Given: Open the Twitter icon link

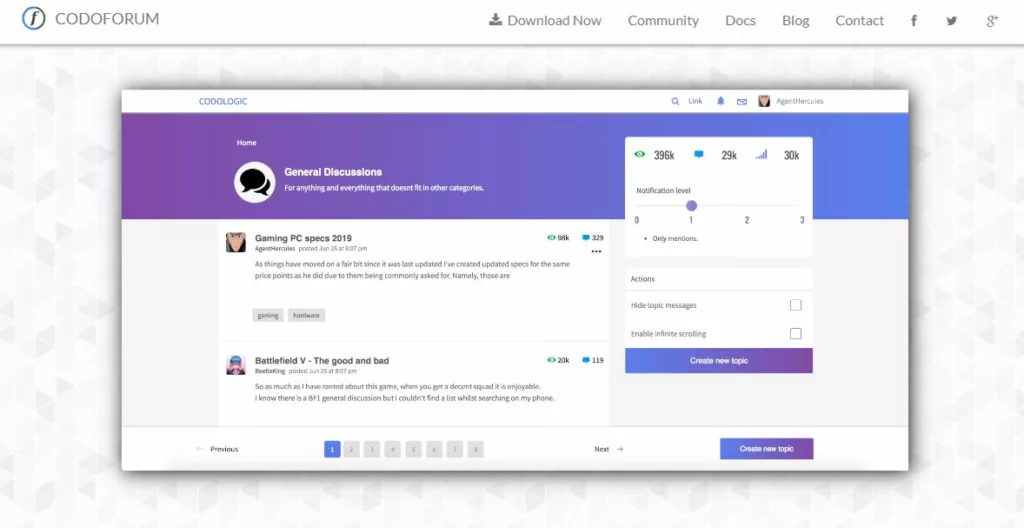Looking at the screenshot, I should pyautogui.click(x=952, y=21).
